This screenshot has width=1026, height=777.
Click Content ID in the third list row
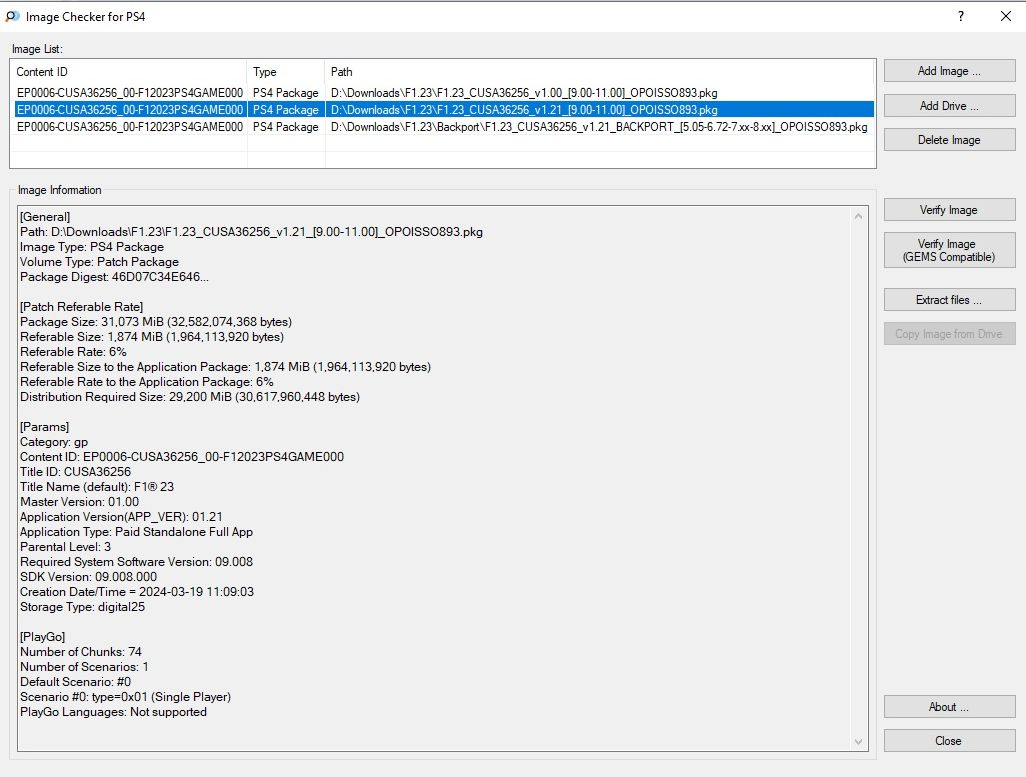click(130, 126)
